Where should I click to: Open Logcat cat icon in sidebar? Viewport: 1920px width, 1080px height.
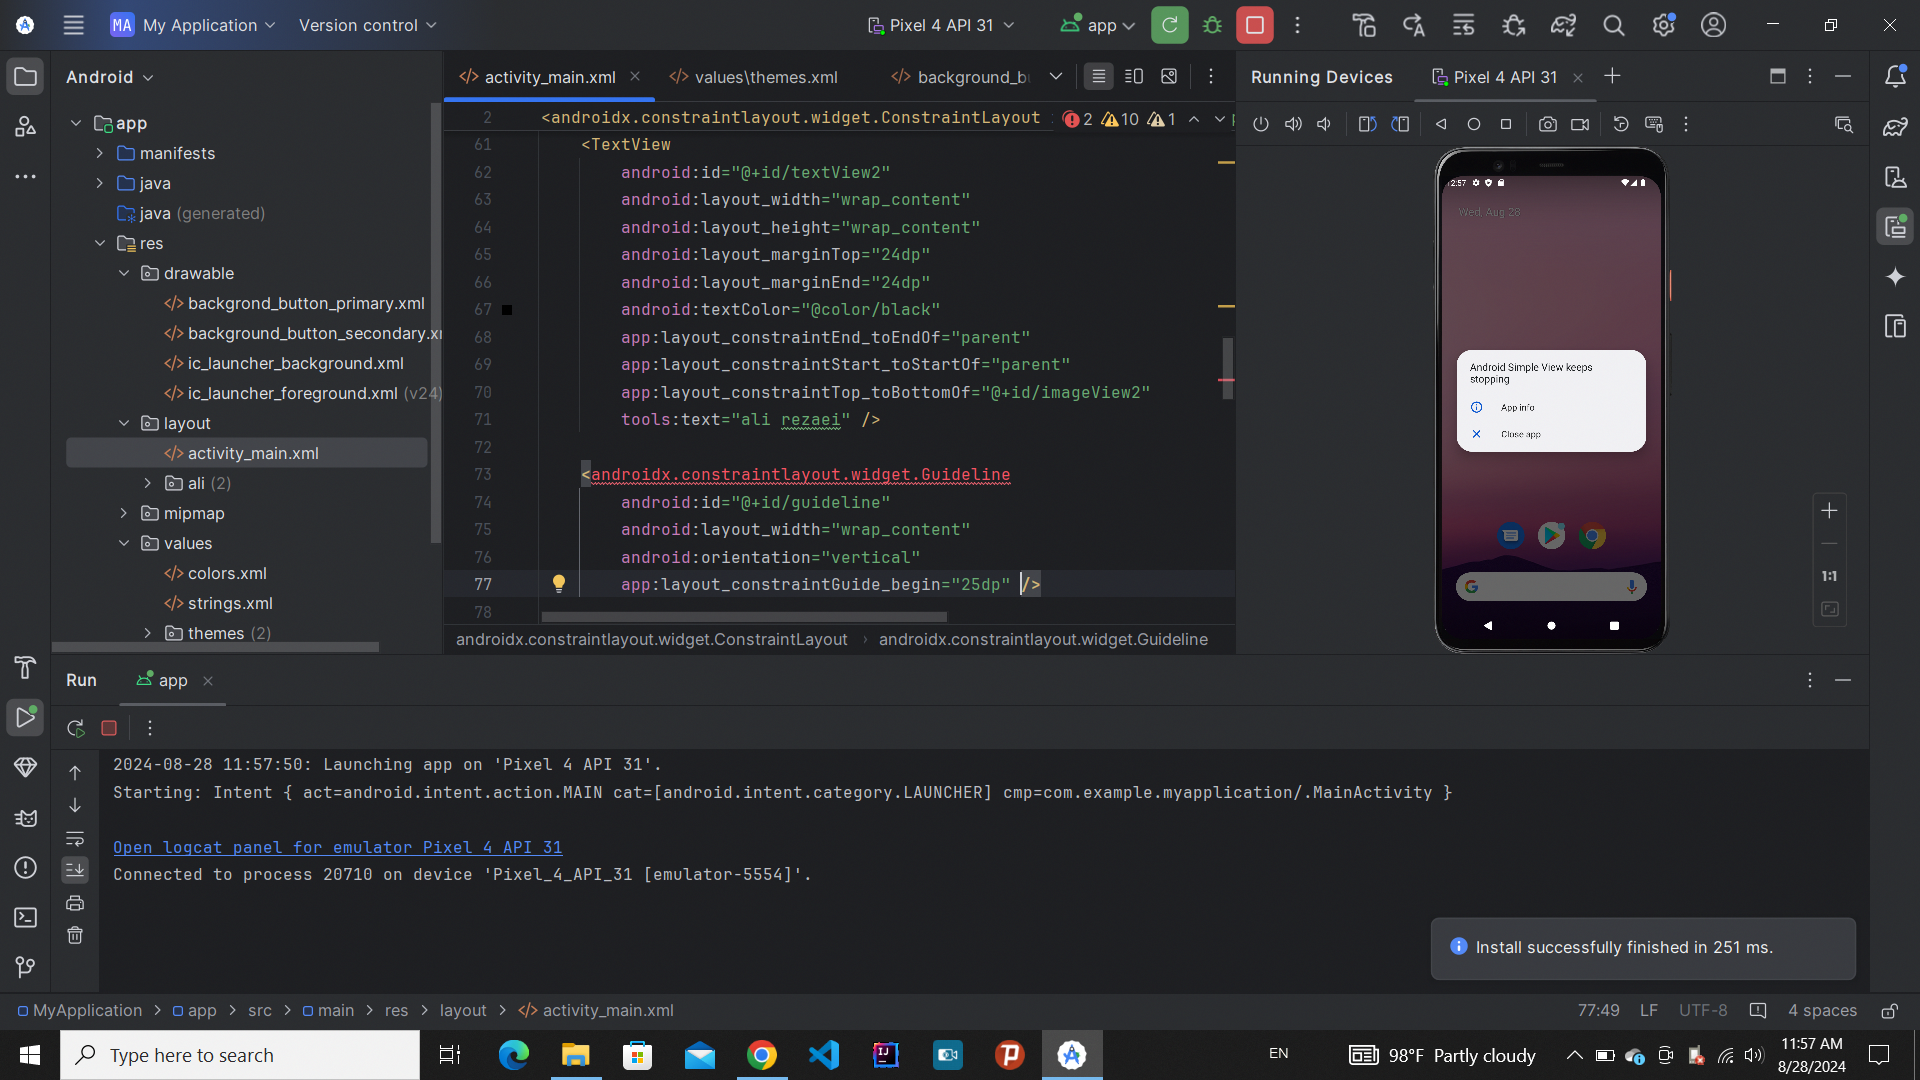pos(25,818)
